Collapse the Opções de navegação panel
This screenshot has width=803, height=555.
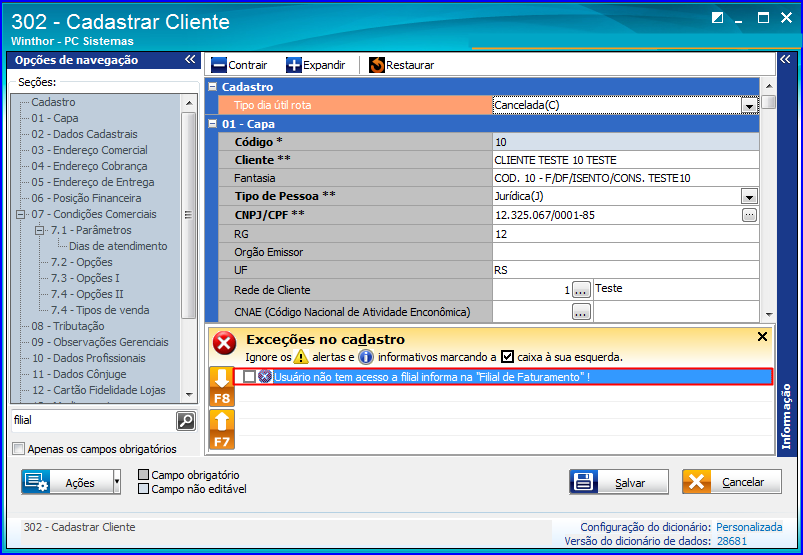(x=190, y=59)
